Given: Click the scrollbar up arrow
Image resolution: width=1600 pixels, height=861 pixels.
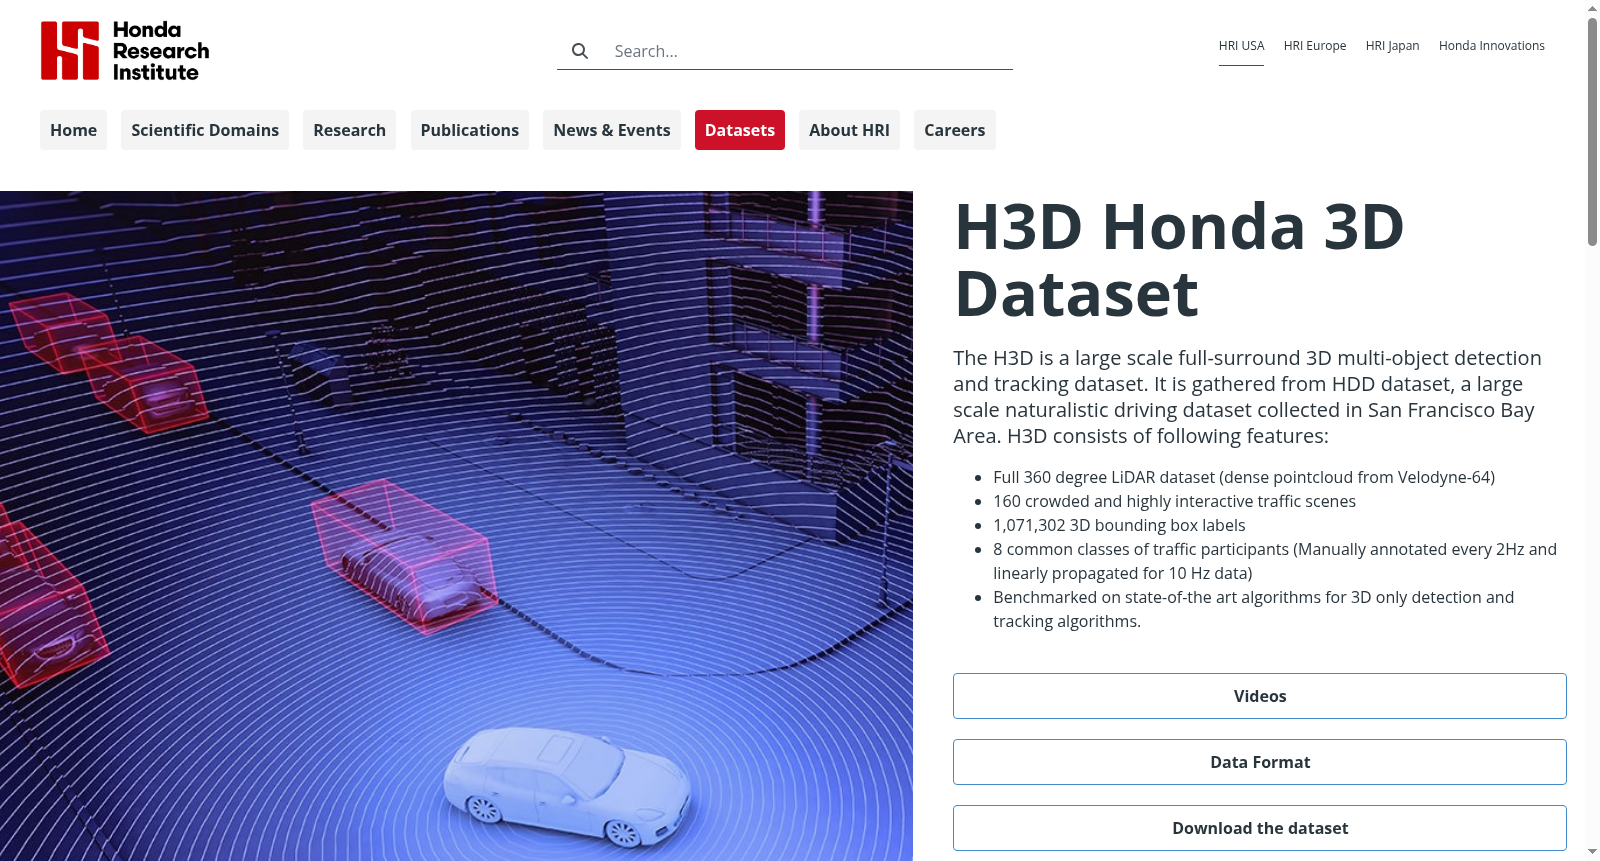Looking at the screenshot, I should [x=1592, y=8].
